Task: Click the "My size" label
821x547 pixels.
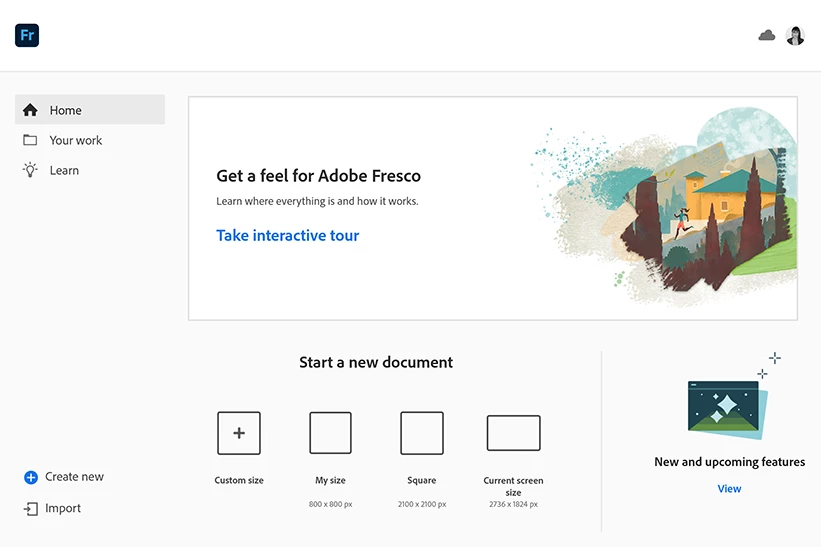Action: (330, 480)
